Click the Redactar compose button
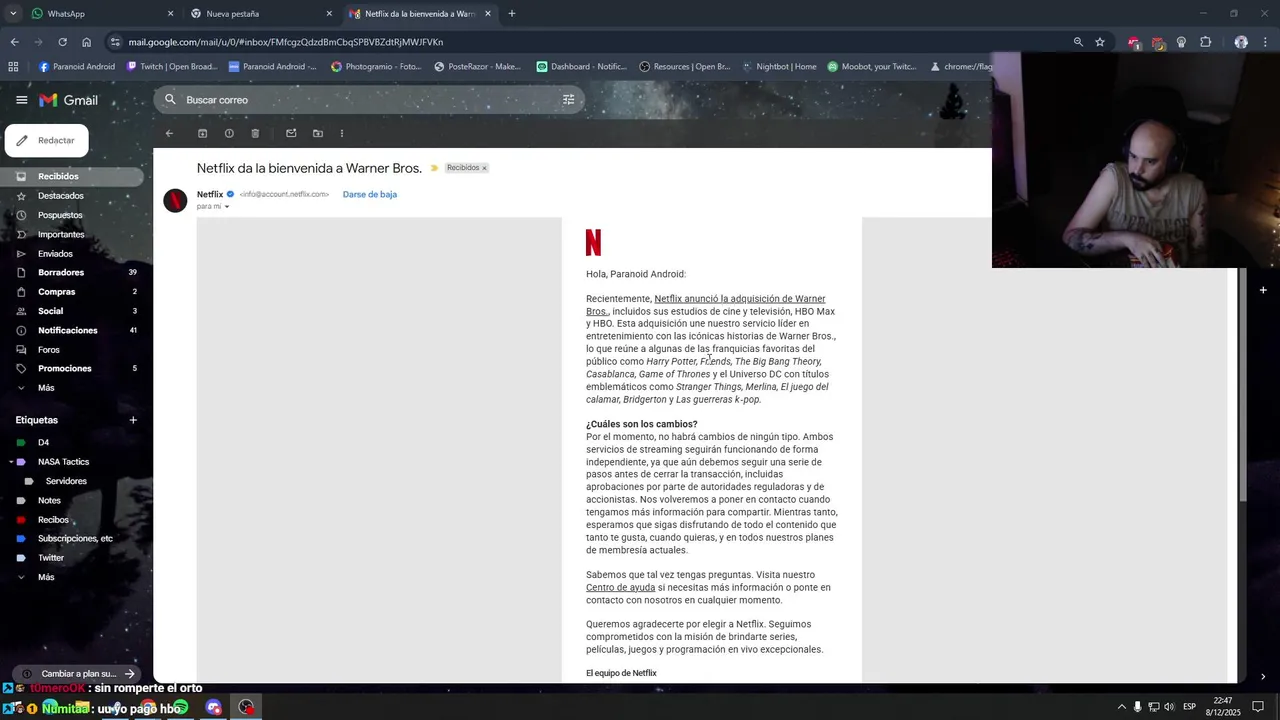The width and height of the screenshot is (1280, 720). [x=46, y=141]
